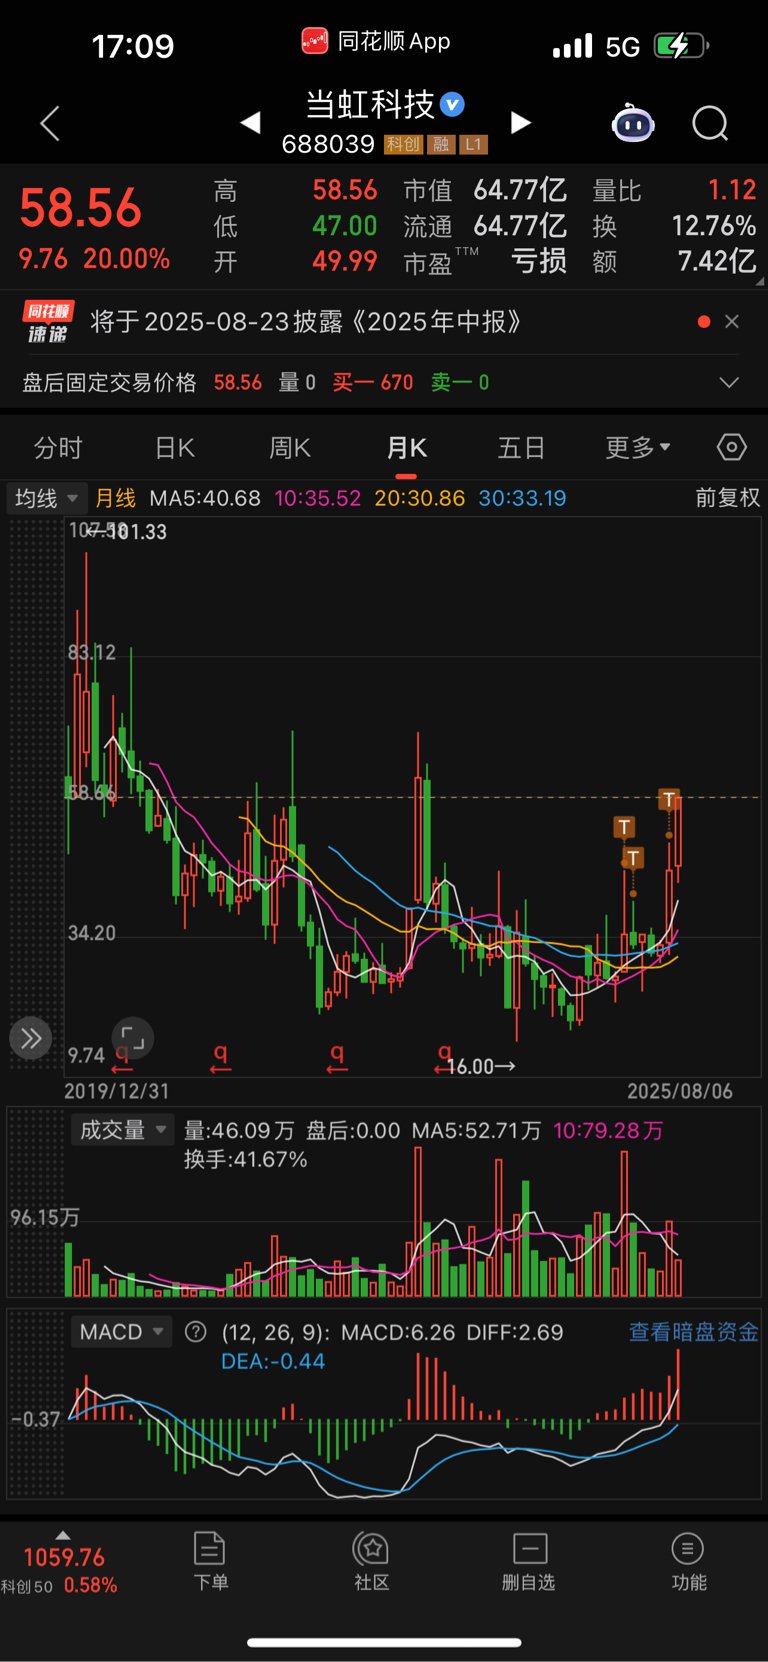The height and width of the screenshot is (1662, 768).
Task: Tap the 16.00 low price annotation
Action: 481,1066
